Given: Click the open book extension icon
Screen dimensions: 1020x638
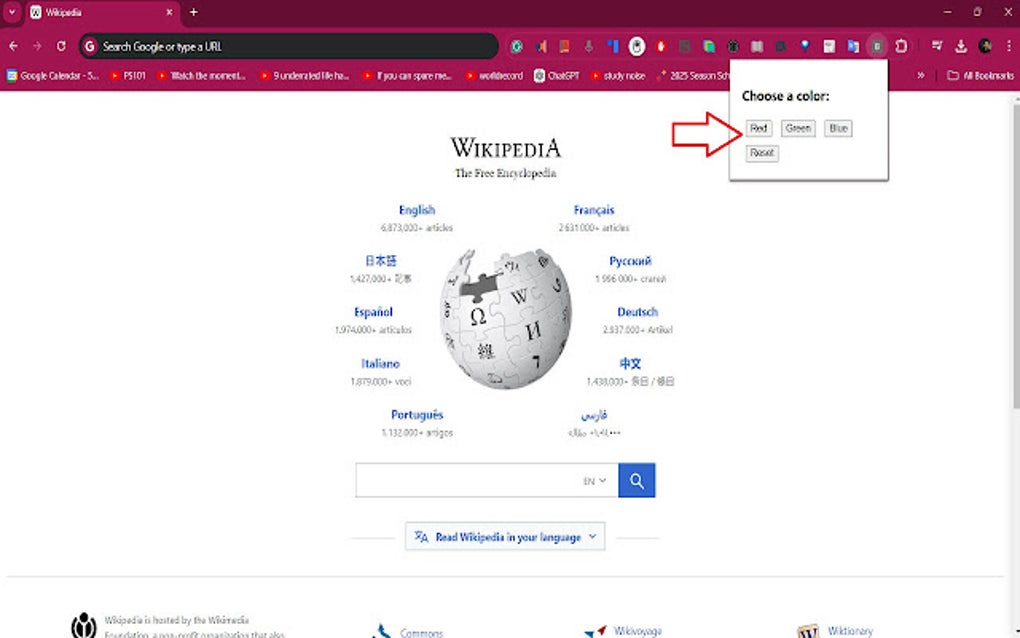Looking at the screenshot, I should pos(757,46).
